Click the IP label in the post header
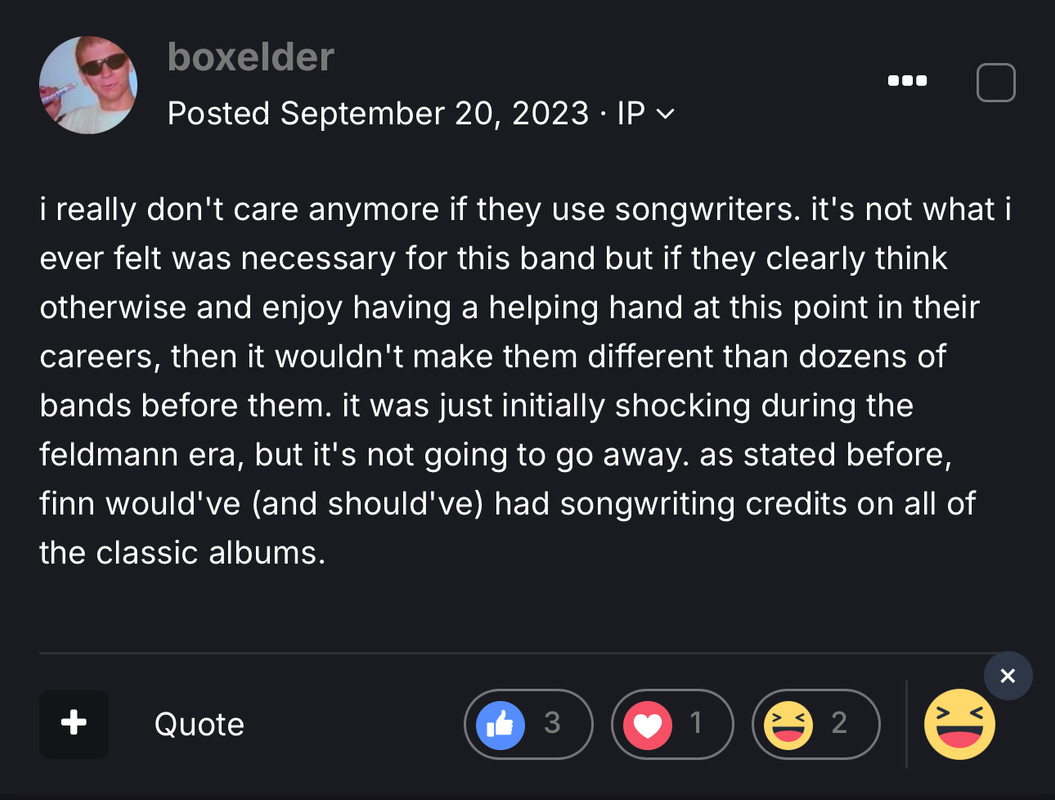1055x800 pixels. [x=631, y=113]
